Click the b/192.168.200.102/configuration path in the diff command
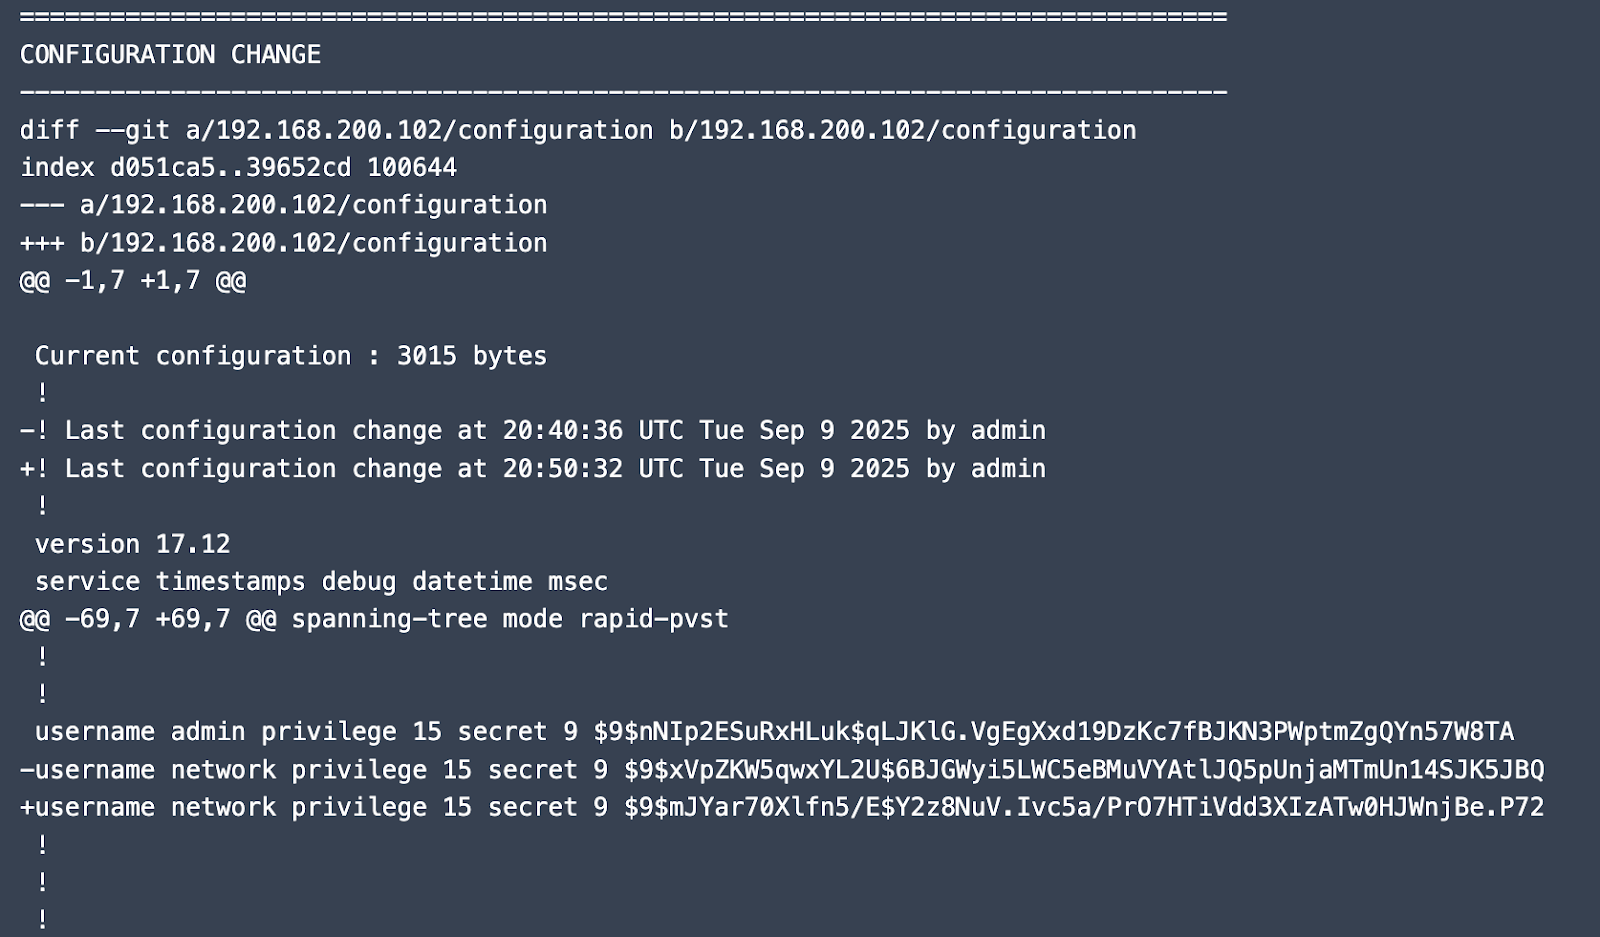This screenshot has width=1600, height=937. tap(902, 130)
